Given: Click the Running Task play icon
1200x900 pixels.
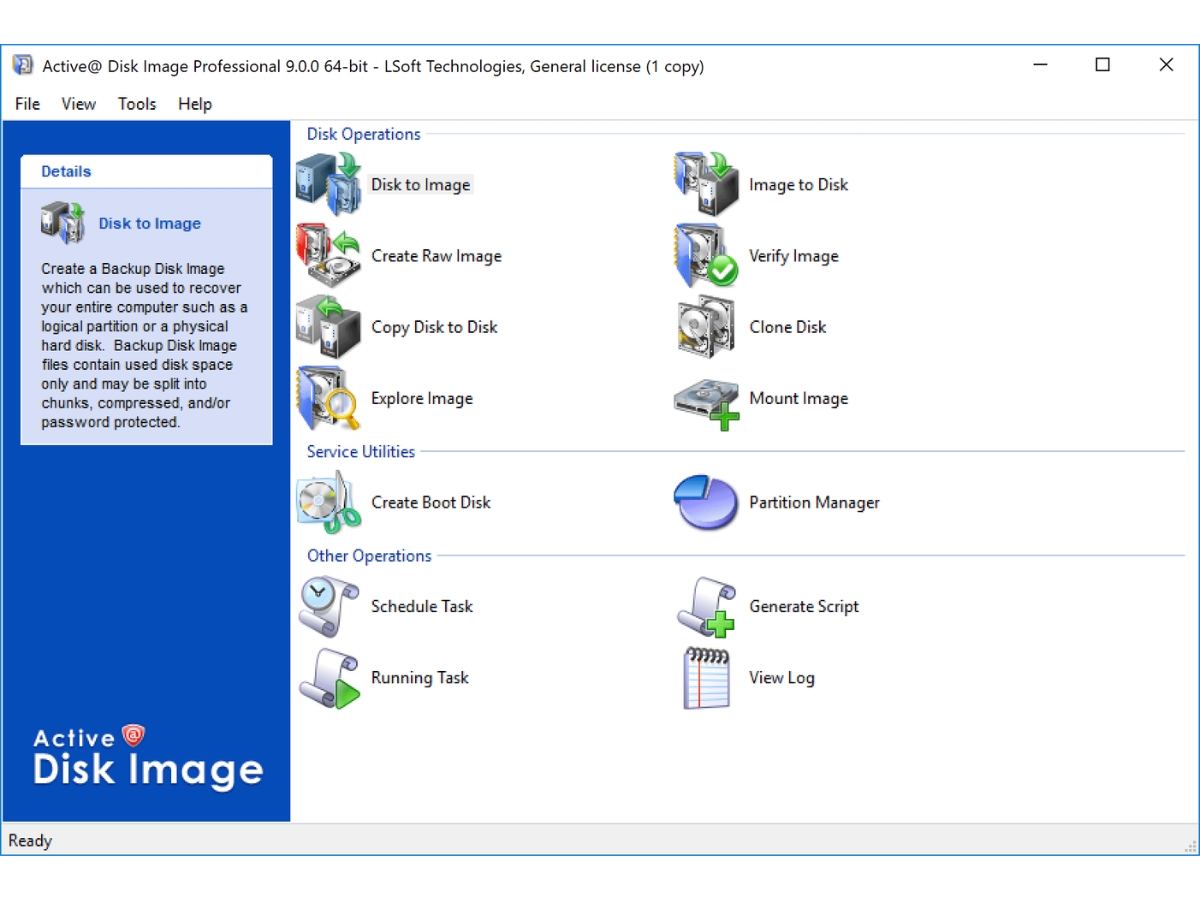Looking at the screenshot, I should [329, 678].
